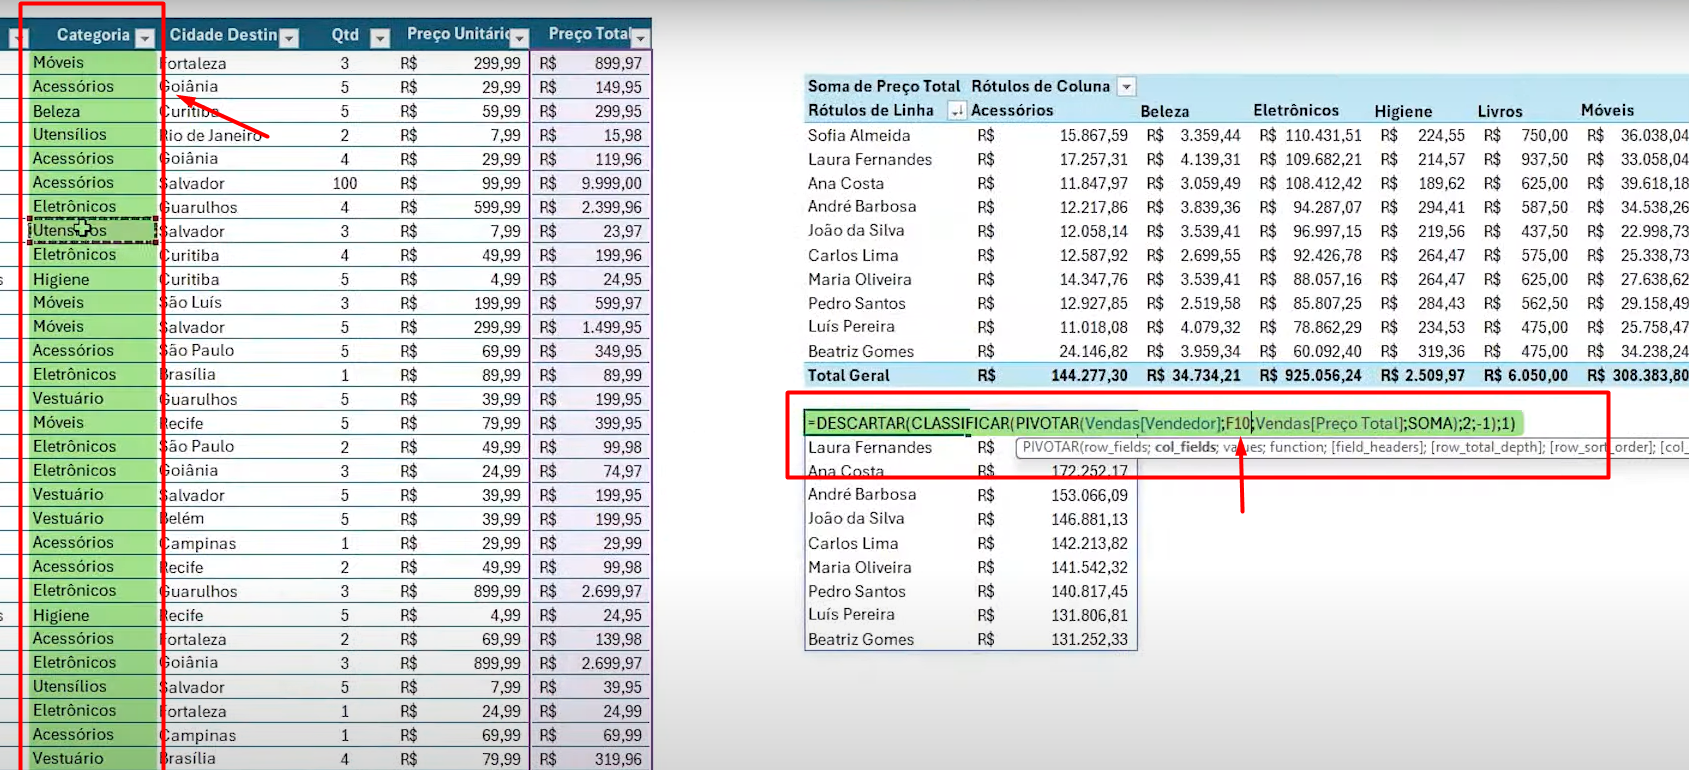
Task: Select the quantity cell showing 100
Action: [345, 183]
